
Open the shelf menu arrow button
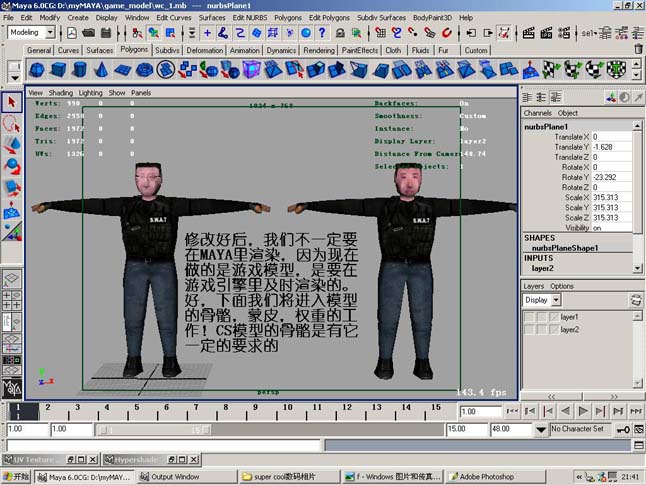pyautogui.click(x=15, y=77)
